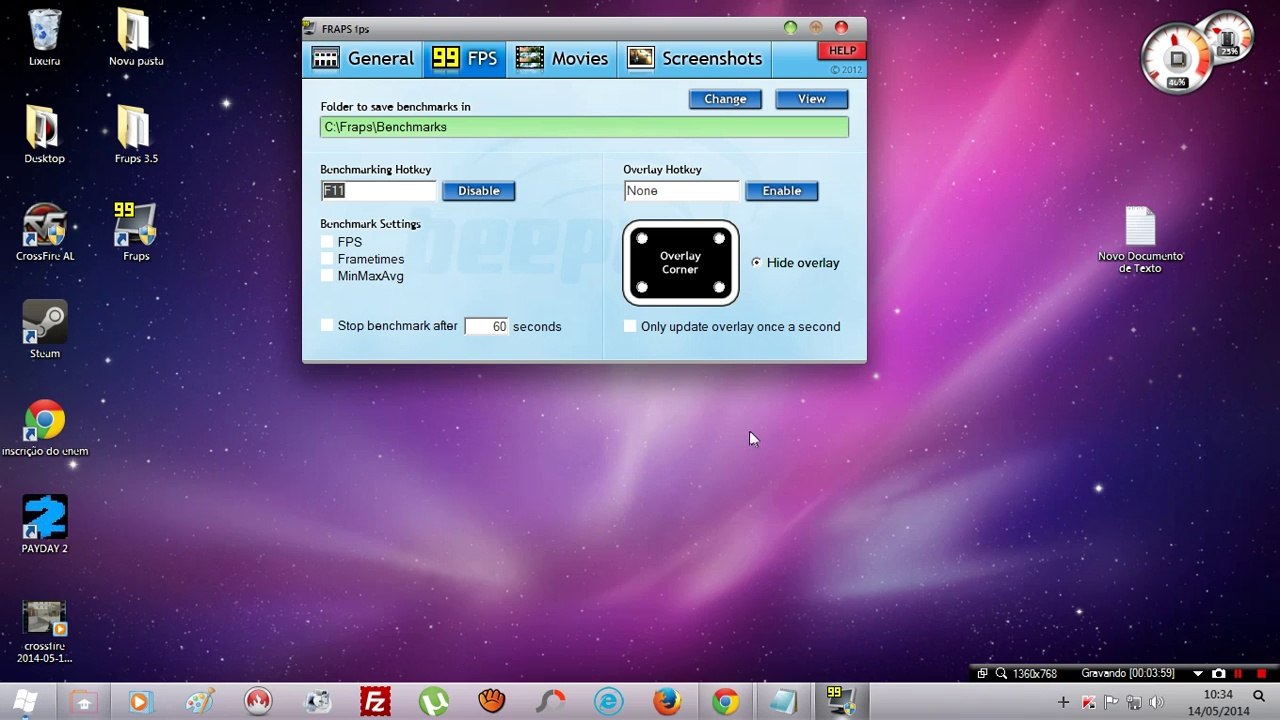Image resolution: width=1280 pixels, height=720 pixels.
Task: Select the PAYDAY 2 desktop icon
Action: click(44, 524)
